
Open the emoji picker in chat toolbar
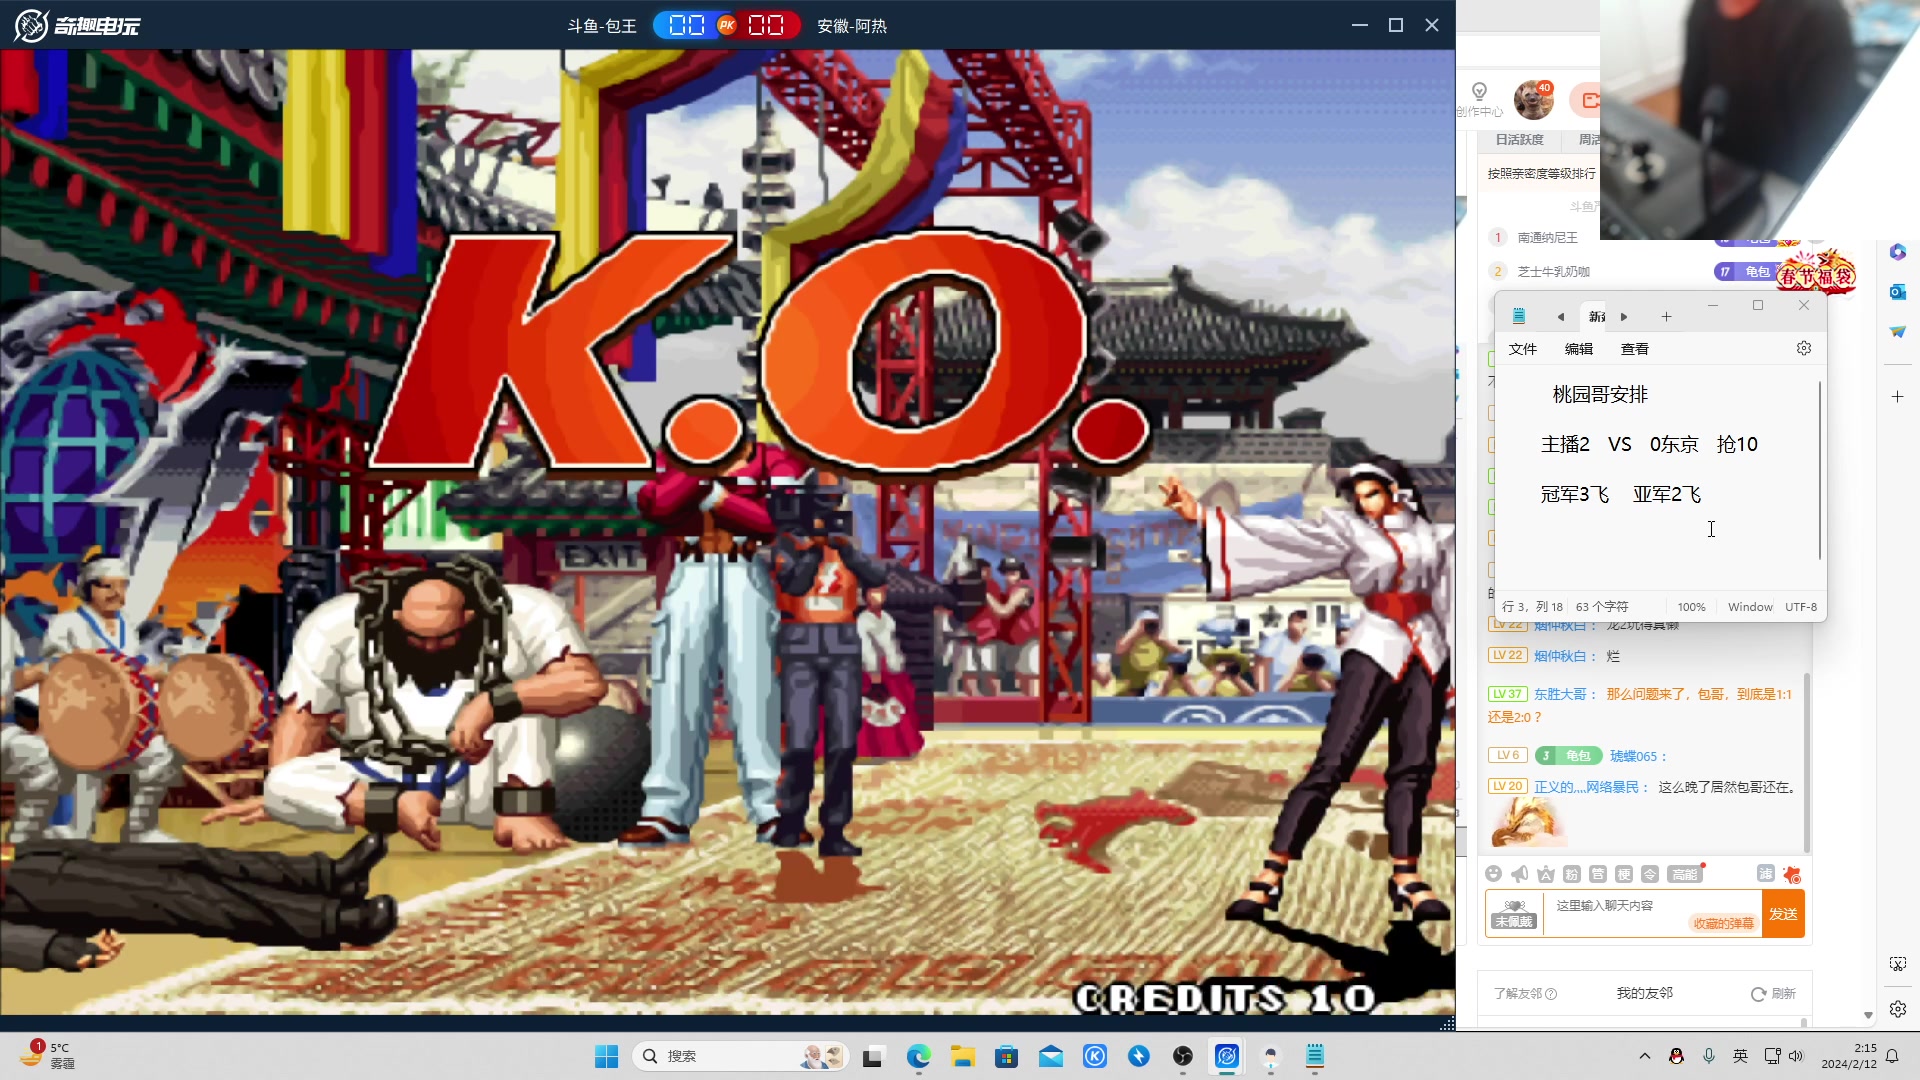click(1493, 874)
